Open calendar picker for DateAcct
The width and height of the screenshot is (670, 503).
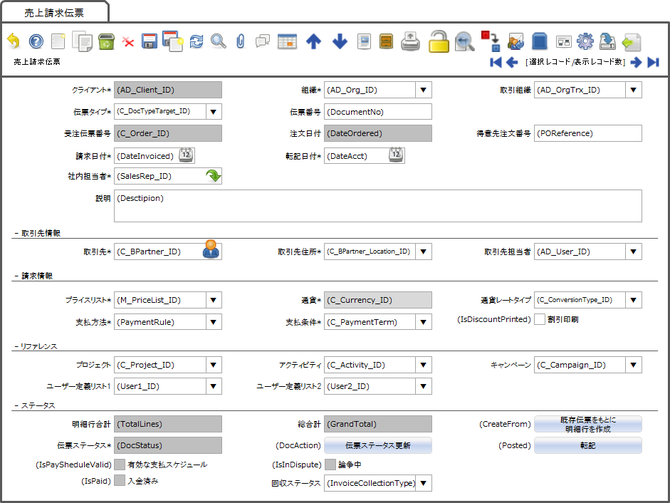396,155
